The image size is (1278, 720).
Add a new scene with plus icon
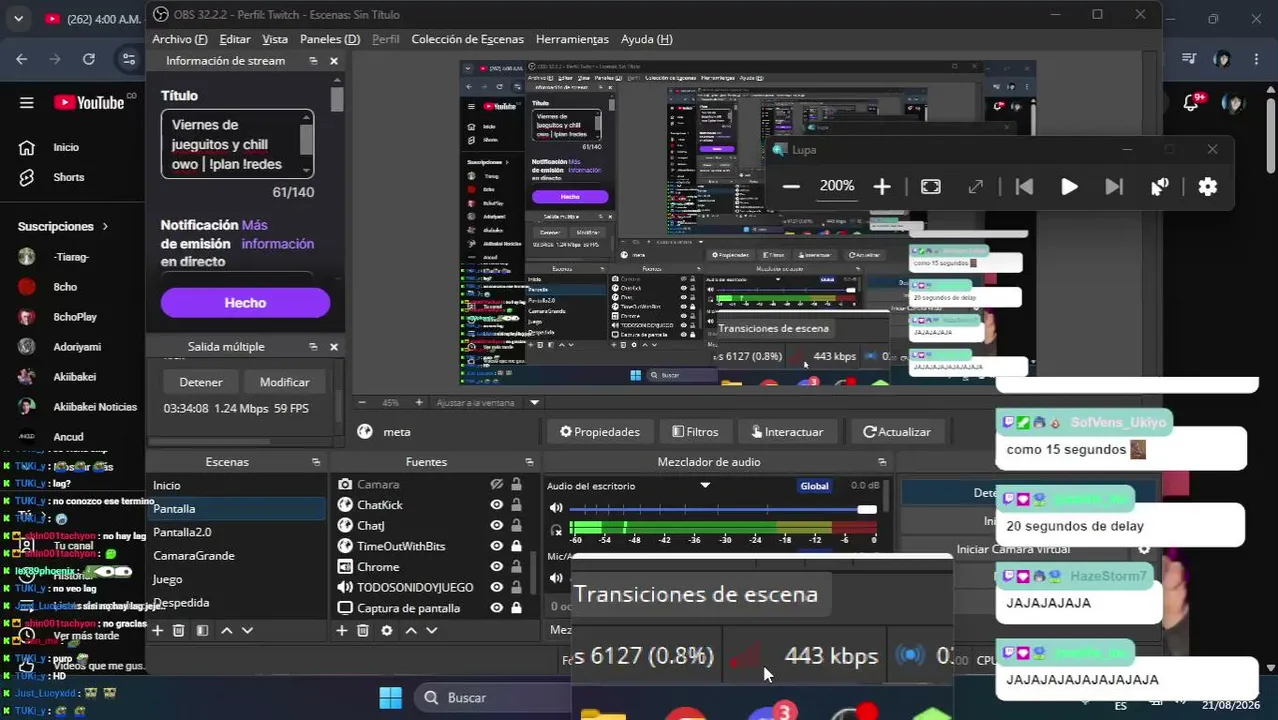click(x=157, y=630)
